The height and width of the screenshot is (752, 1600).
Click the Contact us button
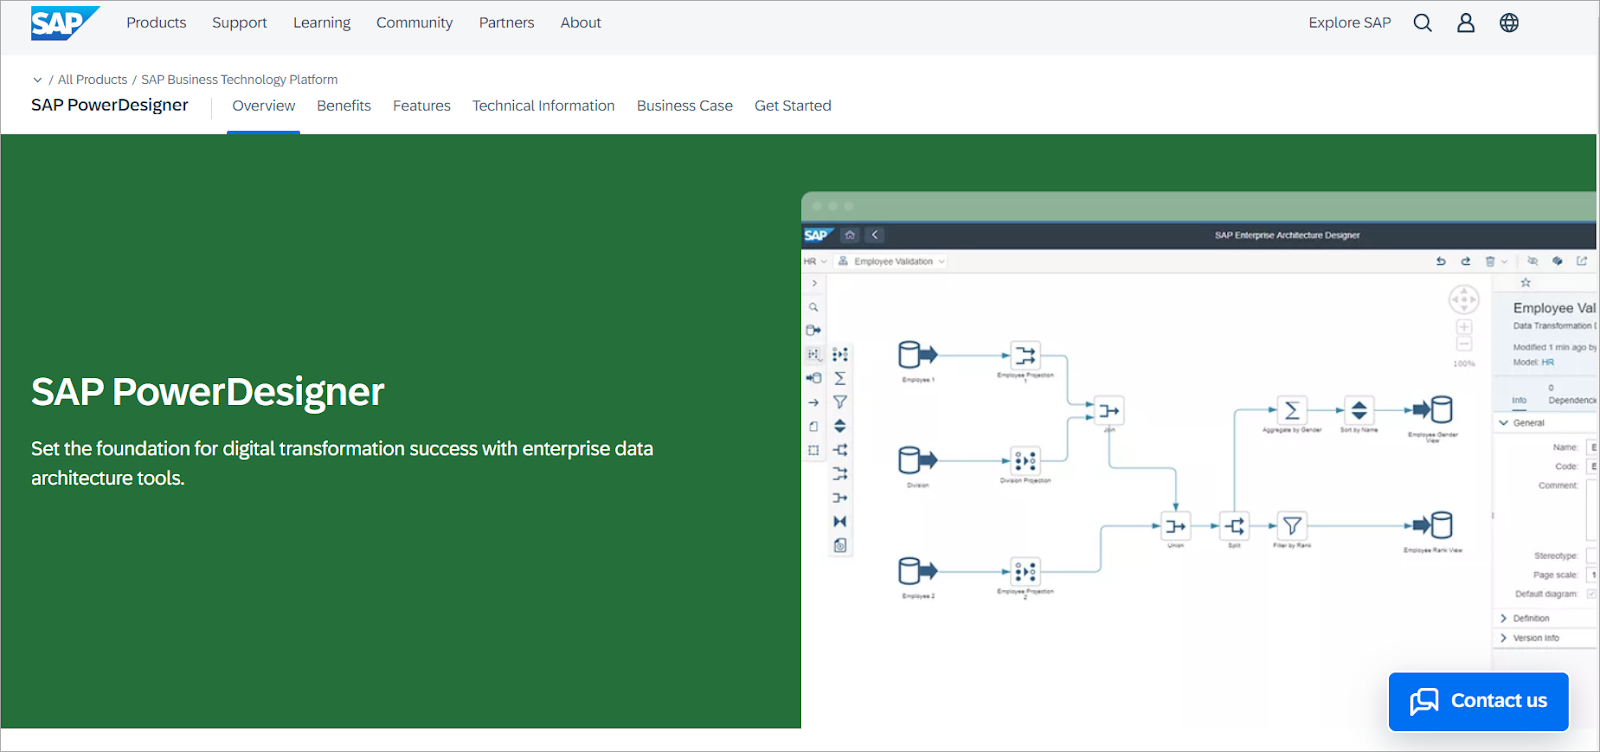point(1478,701)
